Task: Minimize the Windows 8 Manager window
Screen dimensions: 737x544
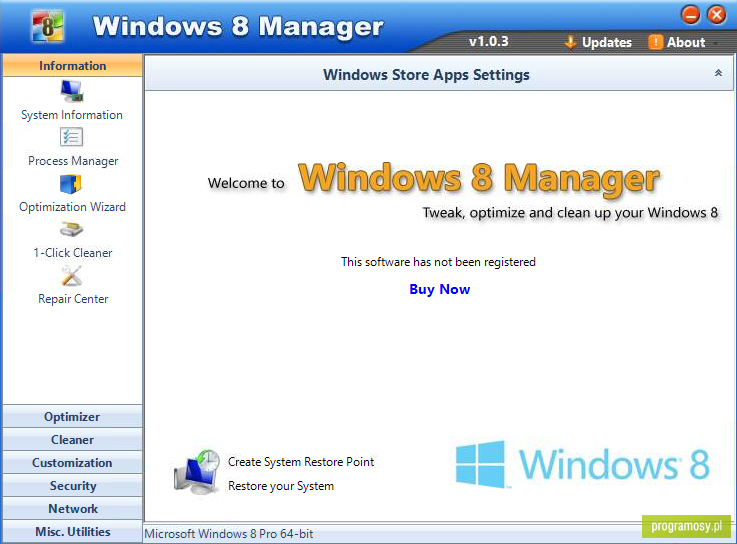Action: click(690, 15)
